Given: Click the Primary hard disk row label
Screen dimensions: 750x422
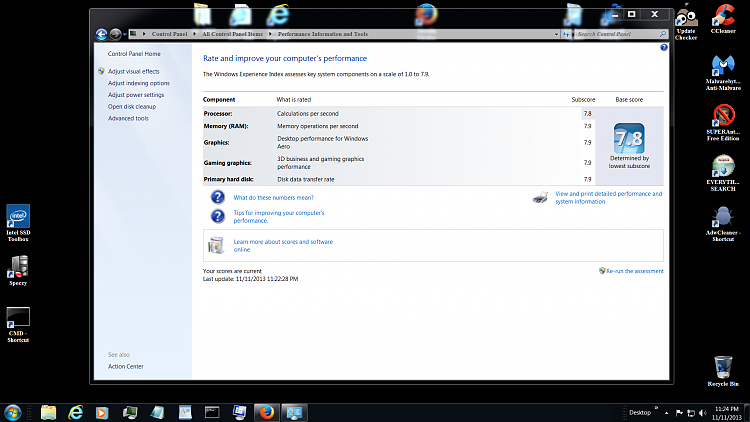Looking at the screenshot, I should pos(229,179).
